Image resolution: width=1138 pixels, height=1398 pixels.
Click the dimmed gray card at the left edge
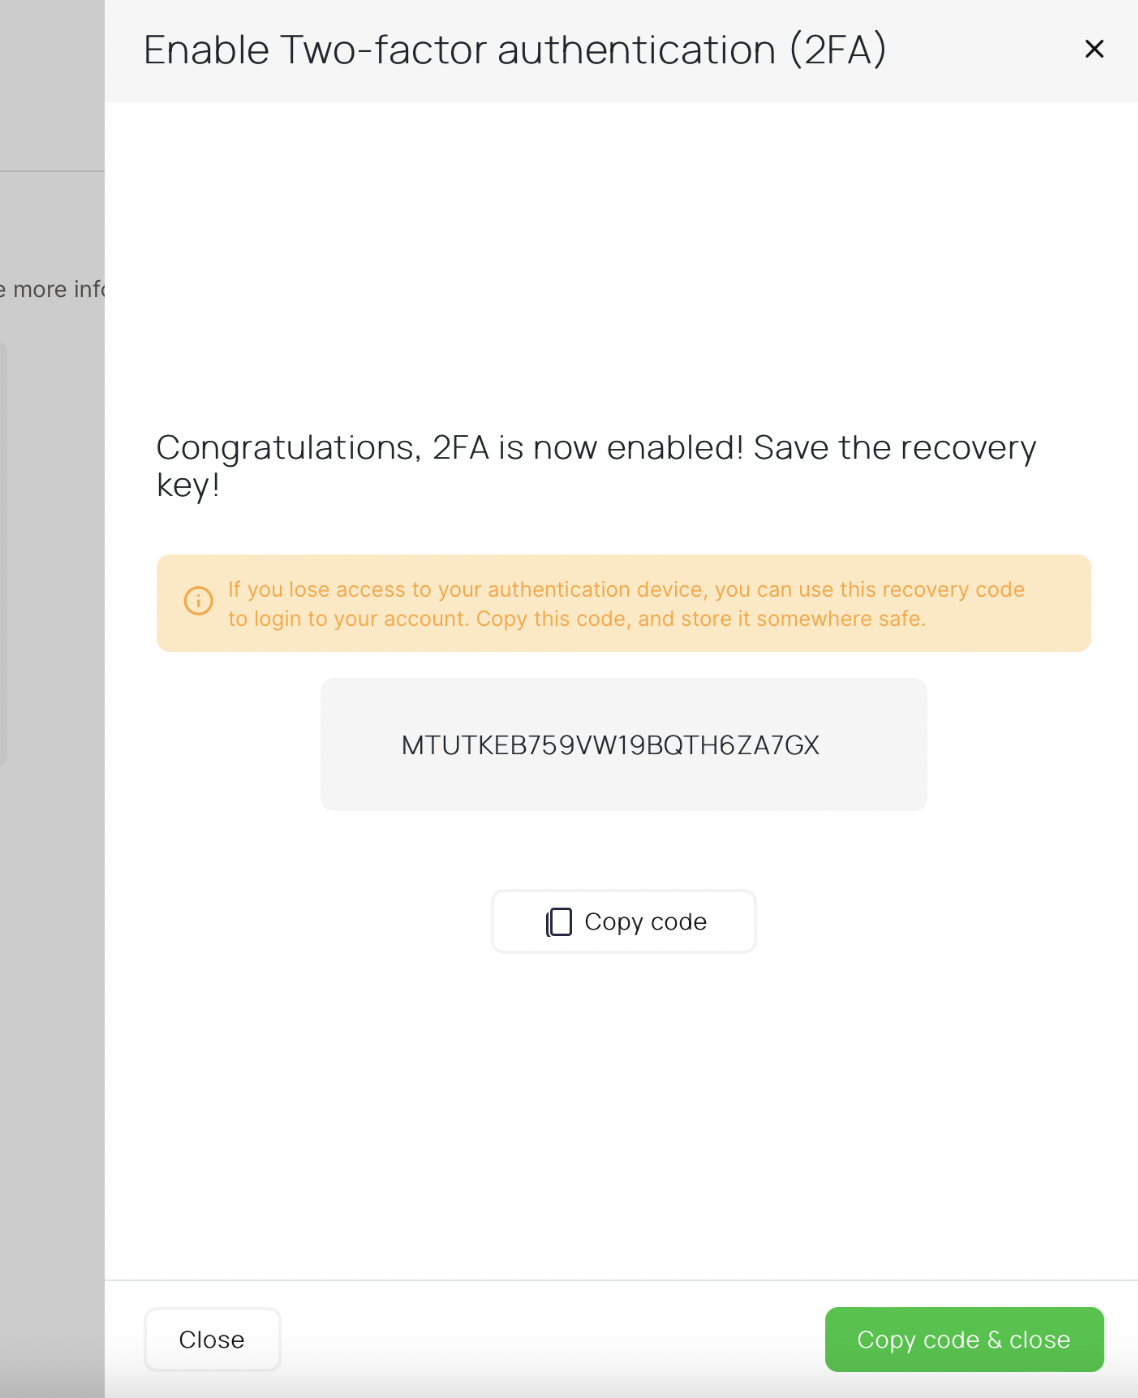tap(3, 550)
